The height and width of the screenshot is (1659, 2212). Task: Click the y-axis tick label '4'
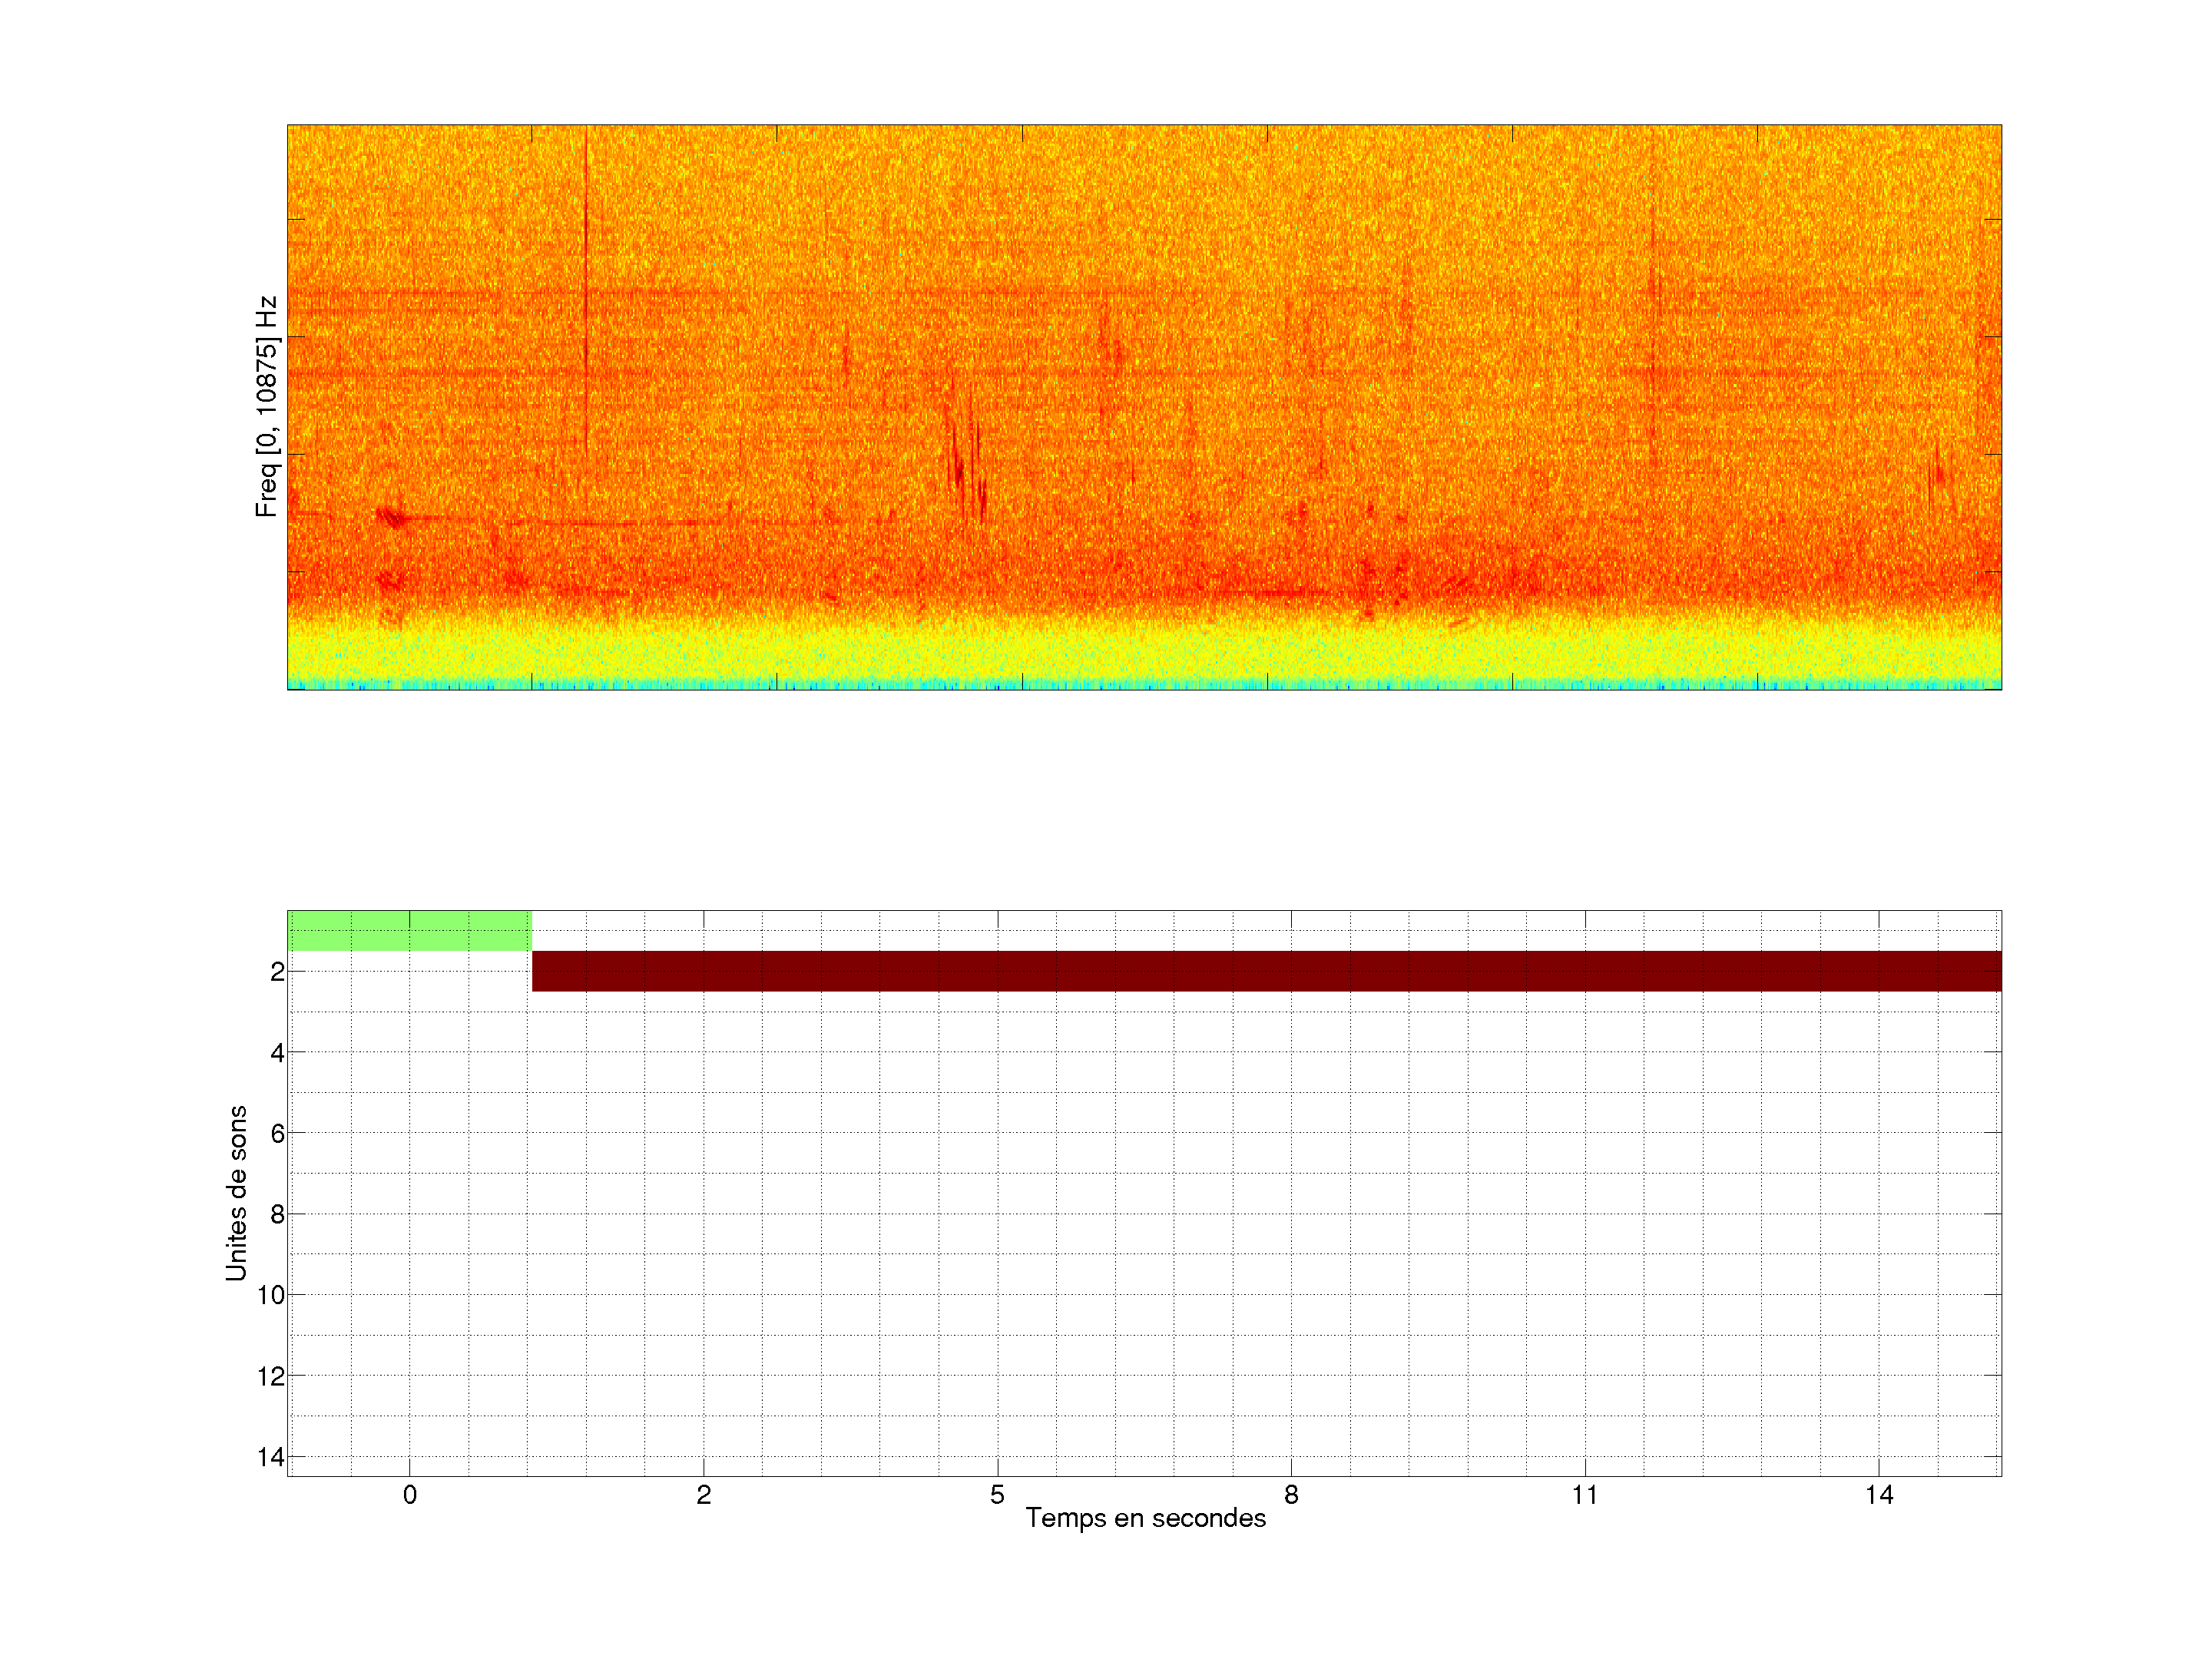coord(277,1052)
